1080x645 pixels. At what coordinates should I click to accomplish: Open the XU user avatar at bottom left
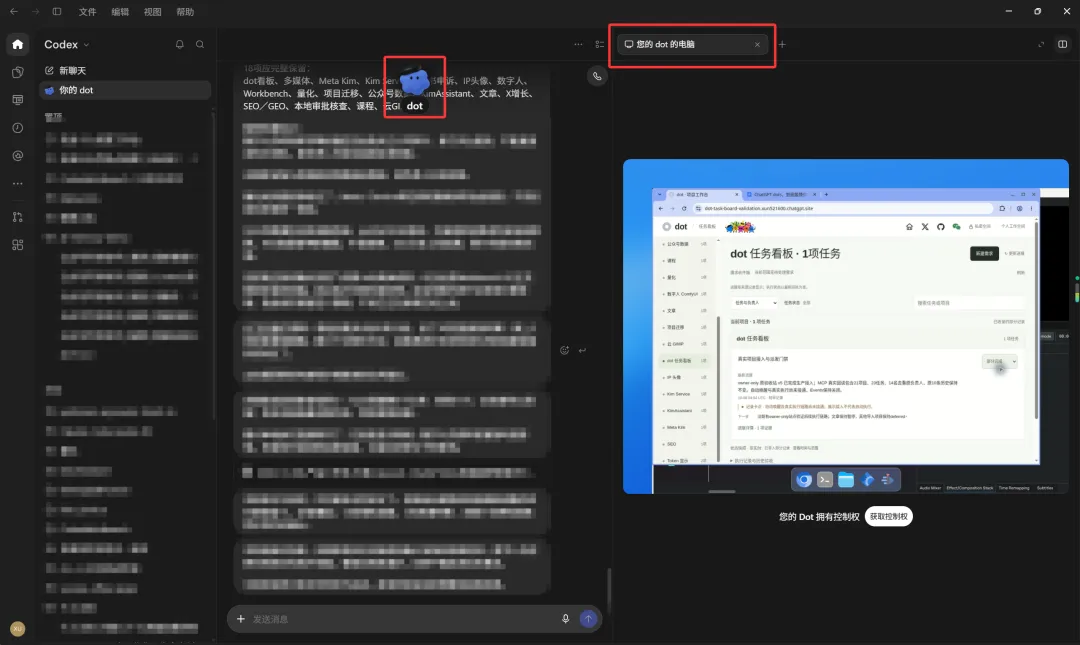coord(18,628)
